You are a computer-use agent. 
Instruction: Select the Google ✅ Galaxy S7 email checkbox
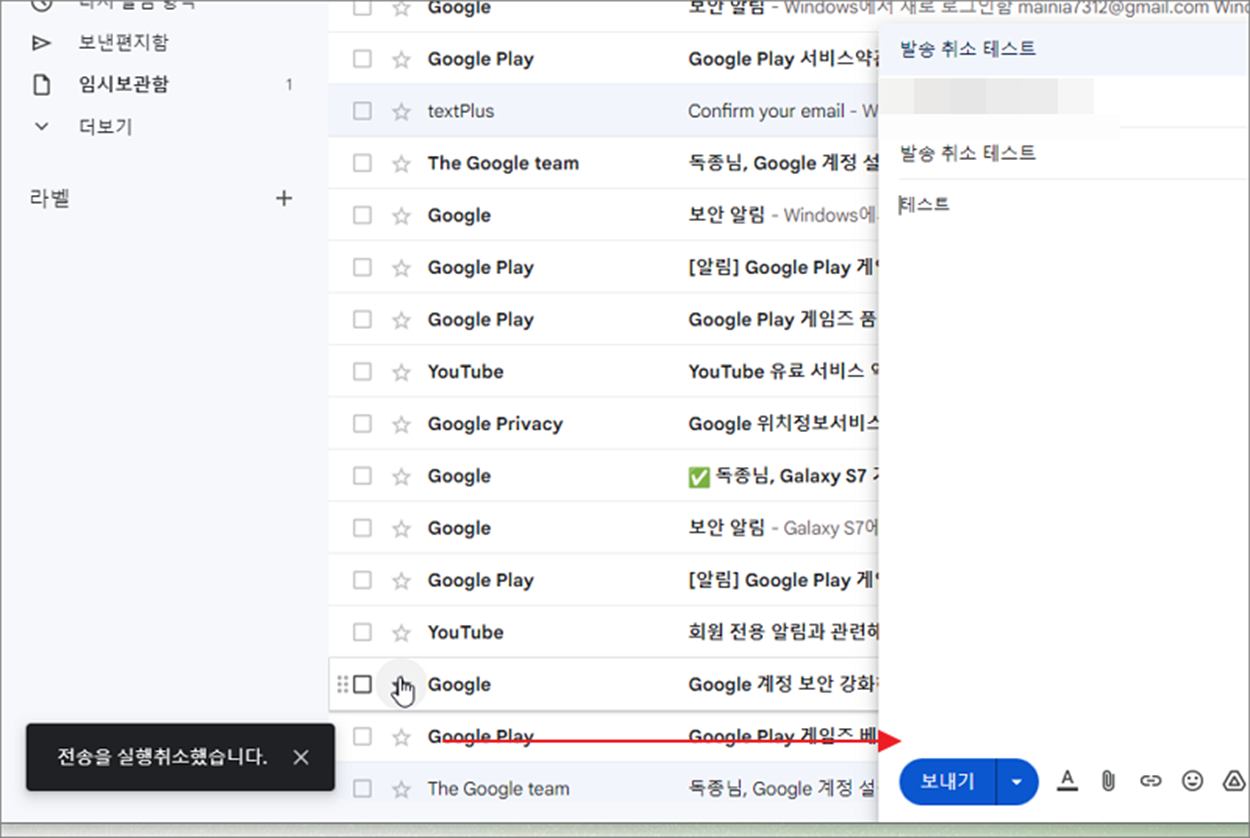point(362,476)
